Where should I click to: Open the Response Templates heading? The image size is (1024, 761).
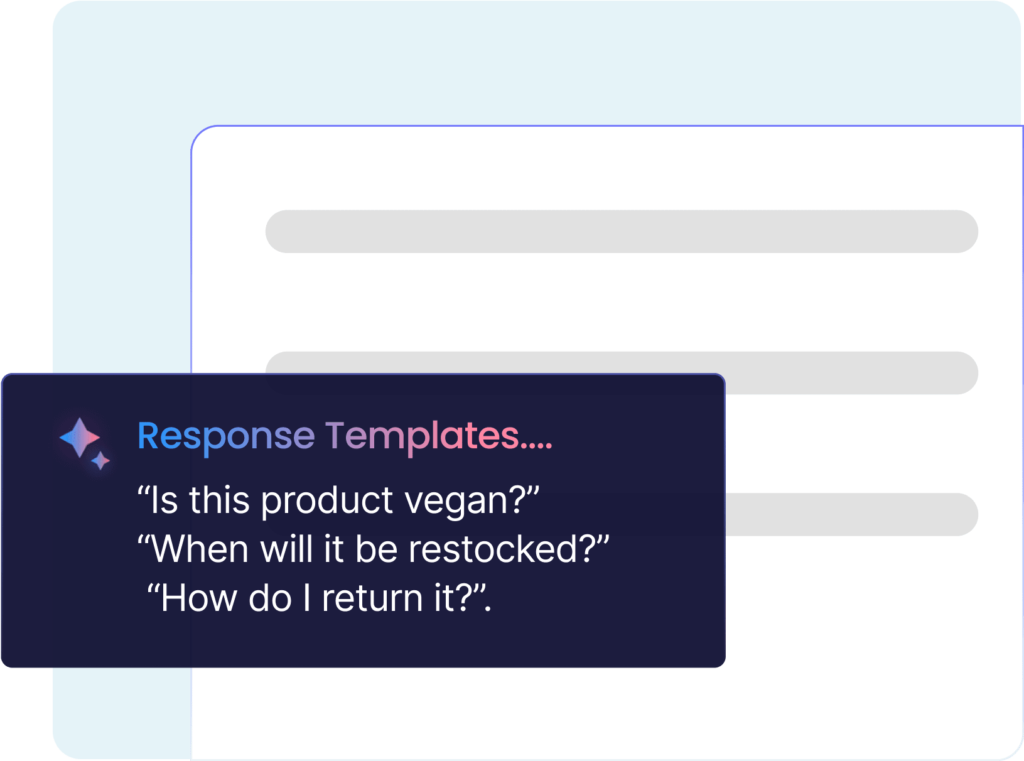click(344, 436)
